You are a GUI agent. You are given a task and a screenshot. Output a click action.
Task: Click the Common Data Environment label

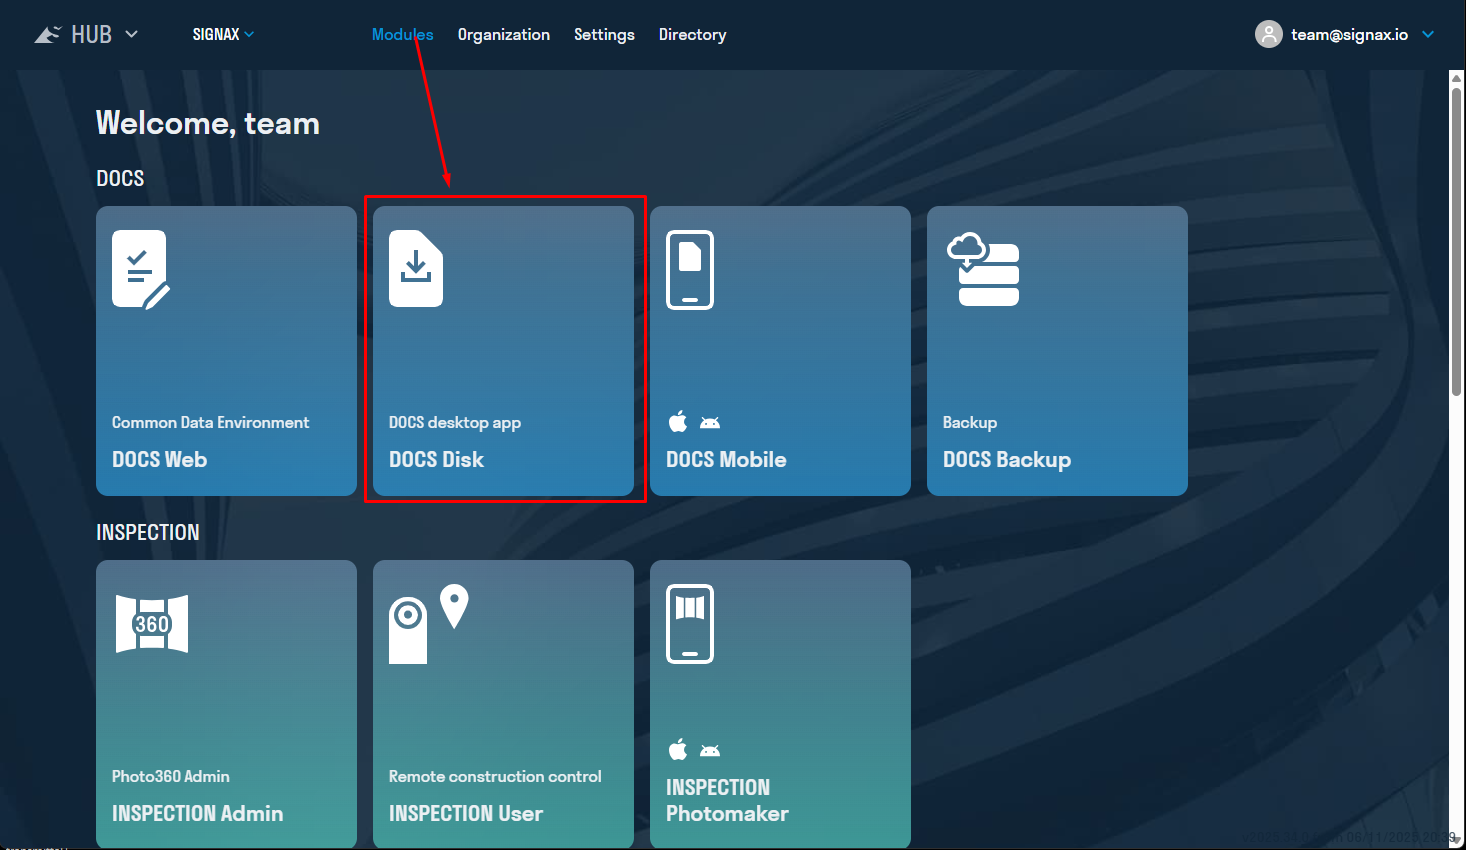point(210,422)
